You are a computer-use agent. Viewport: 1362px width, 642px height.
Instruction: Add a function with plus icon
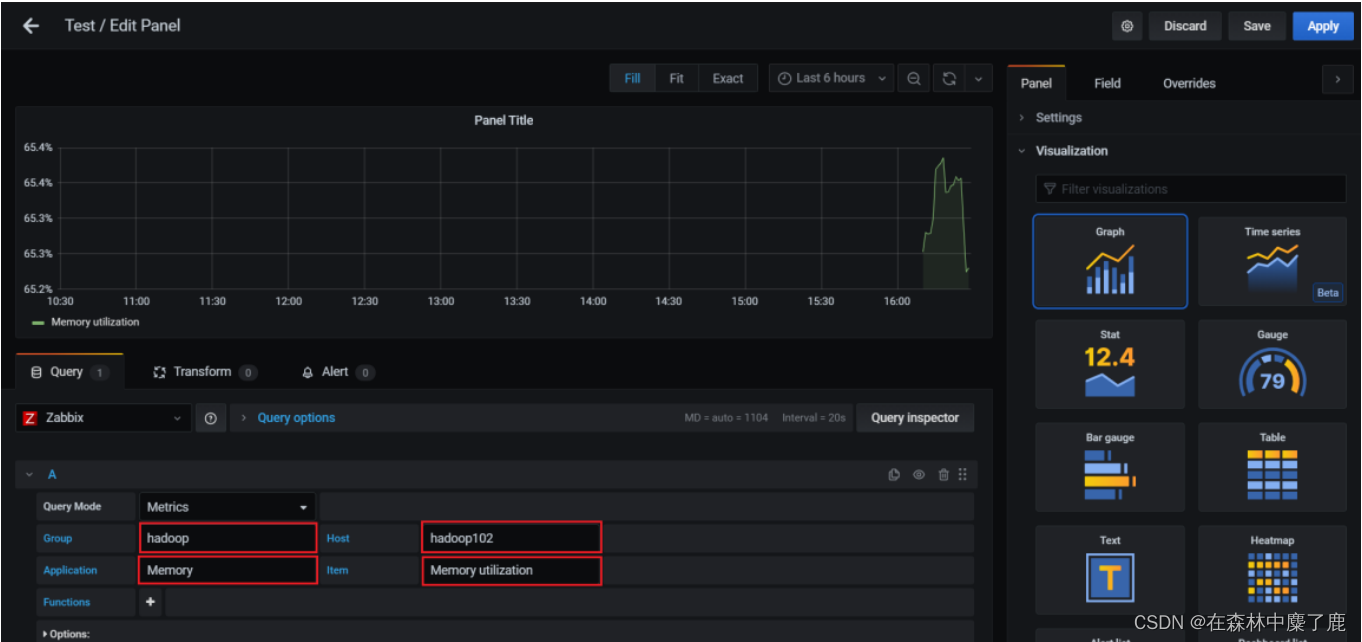(x=151, y=602)
